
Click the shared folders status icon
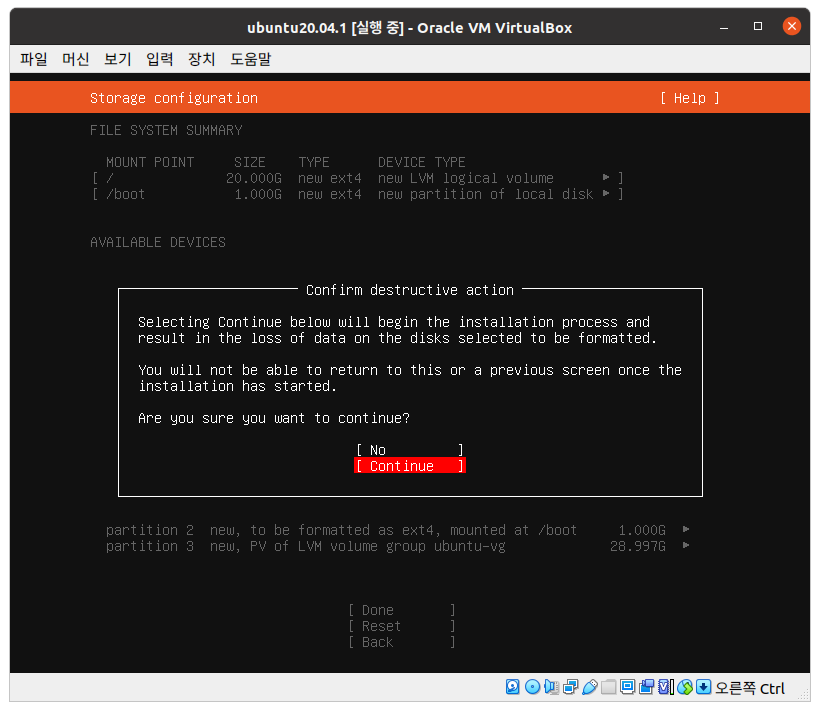coord(608,687)
